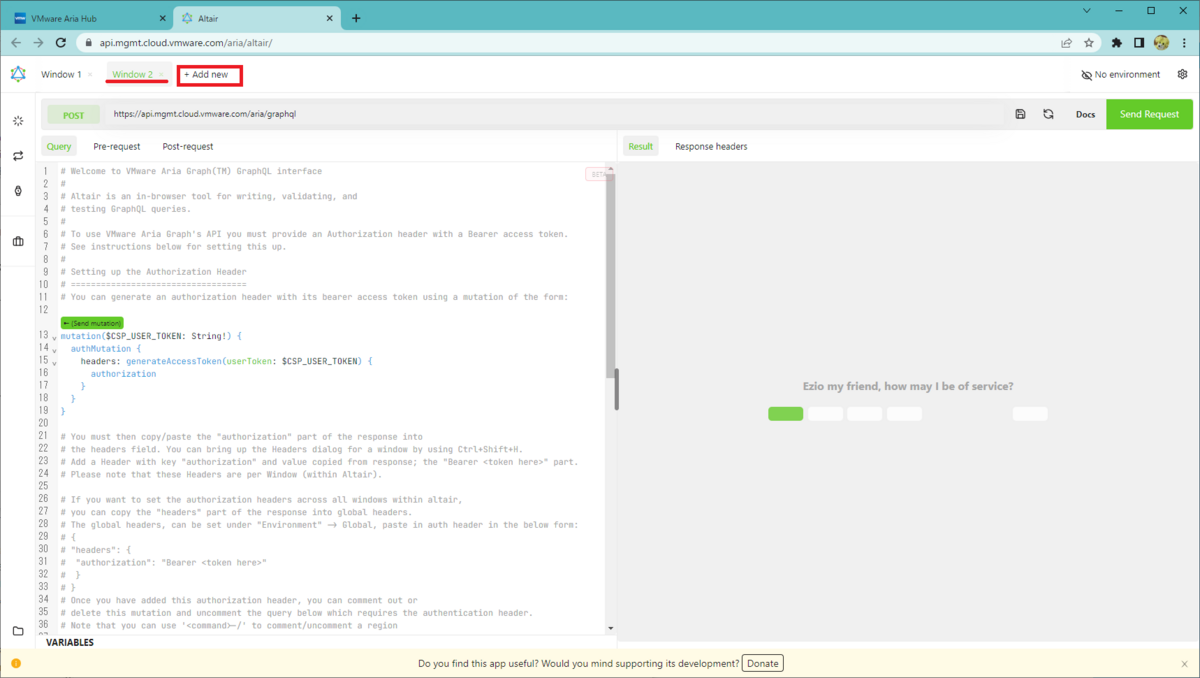Viewport: 1200px width, 678px height.
Task: Open the gear settings icon at top right
Action: pyautogui.click(x=1183, y=75)
